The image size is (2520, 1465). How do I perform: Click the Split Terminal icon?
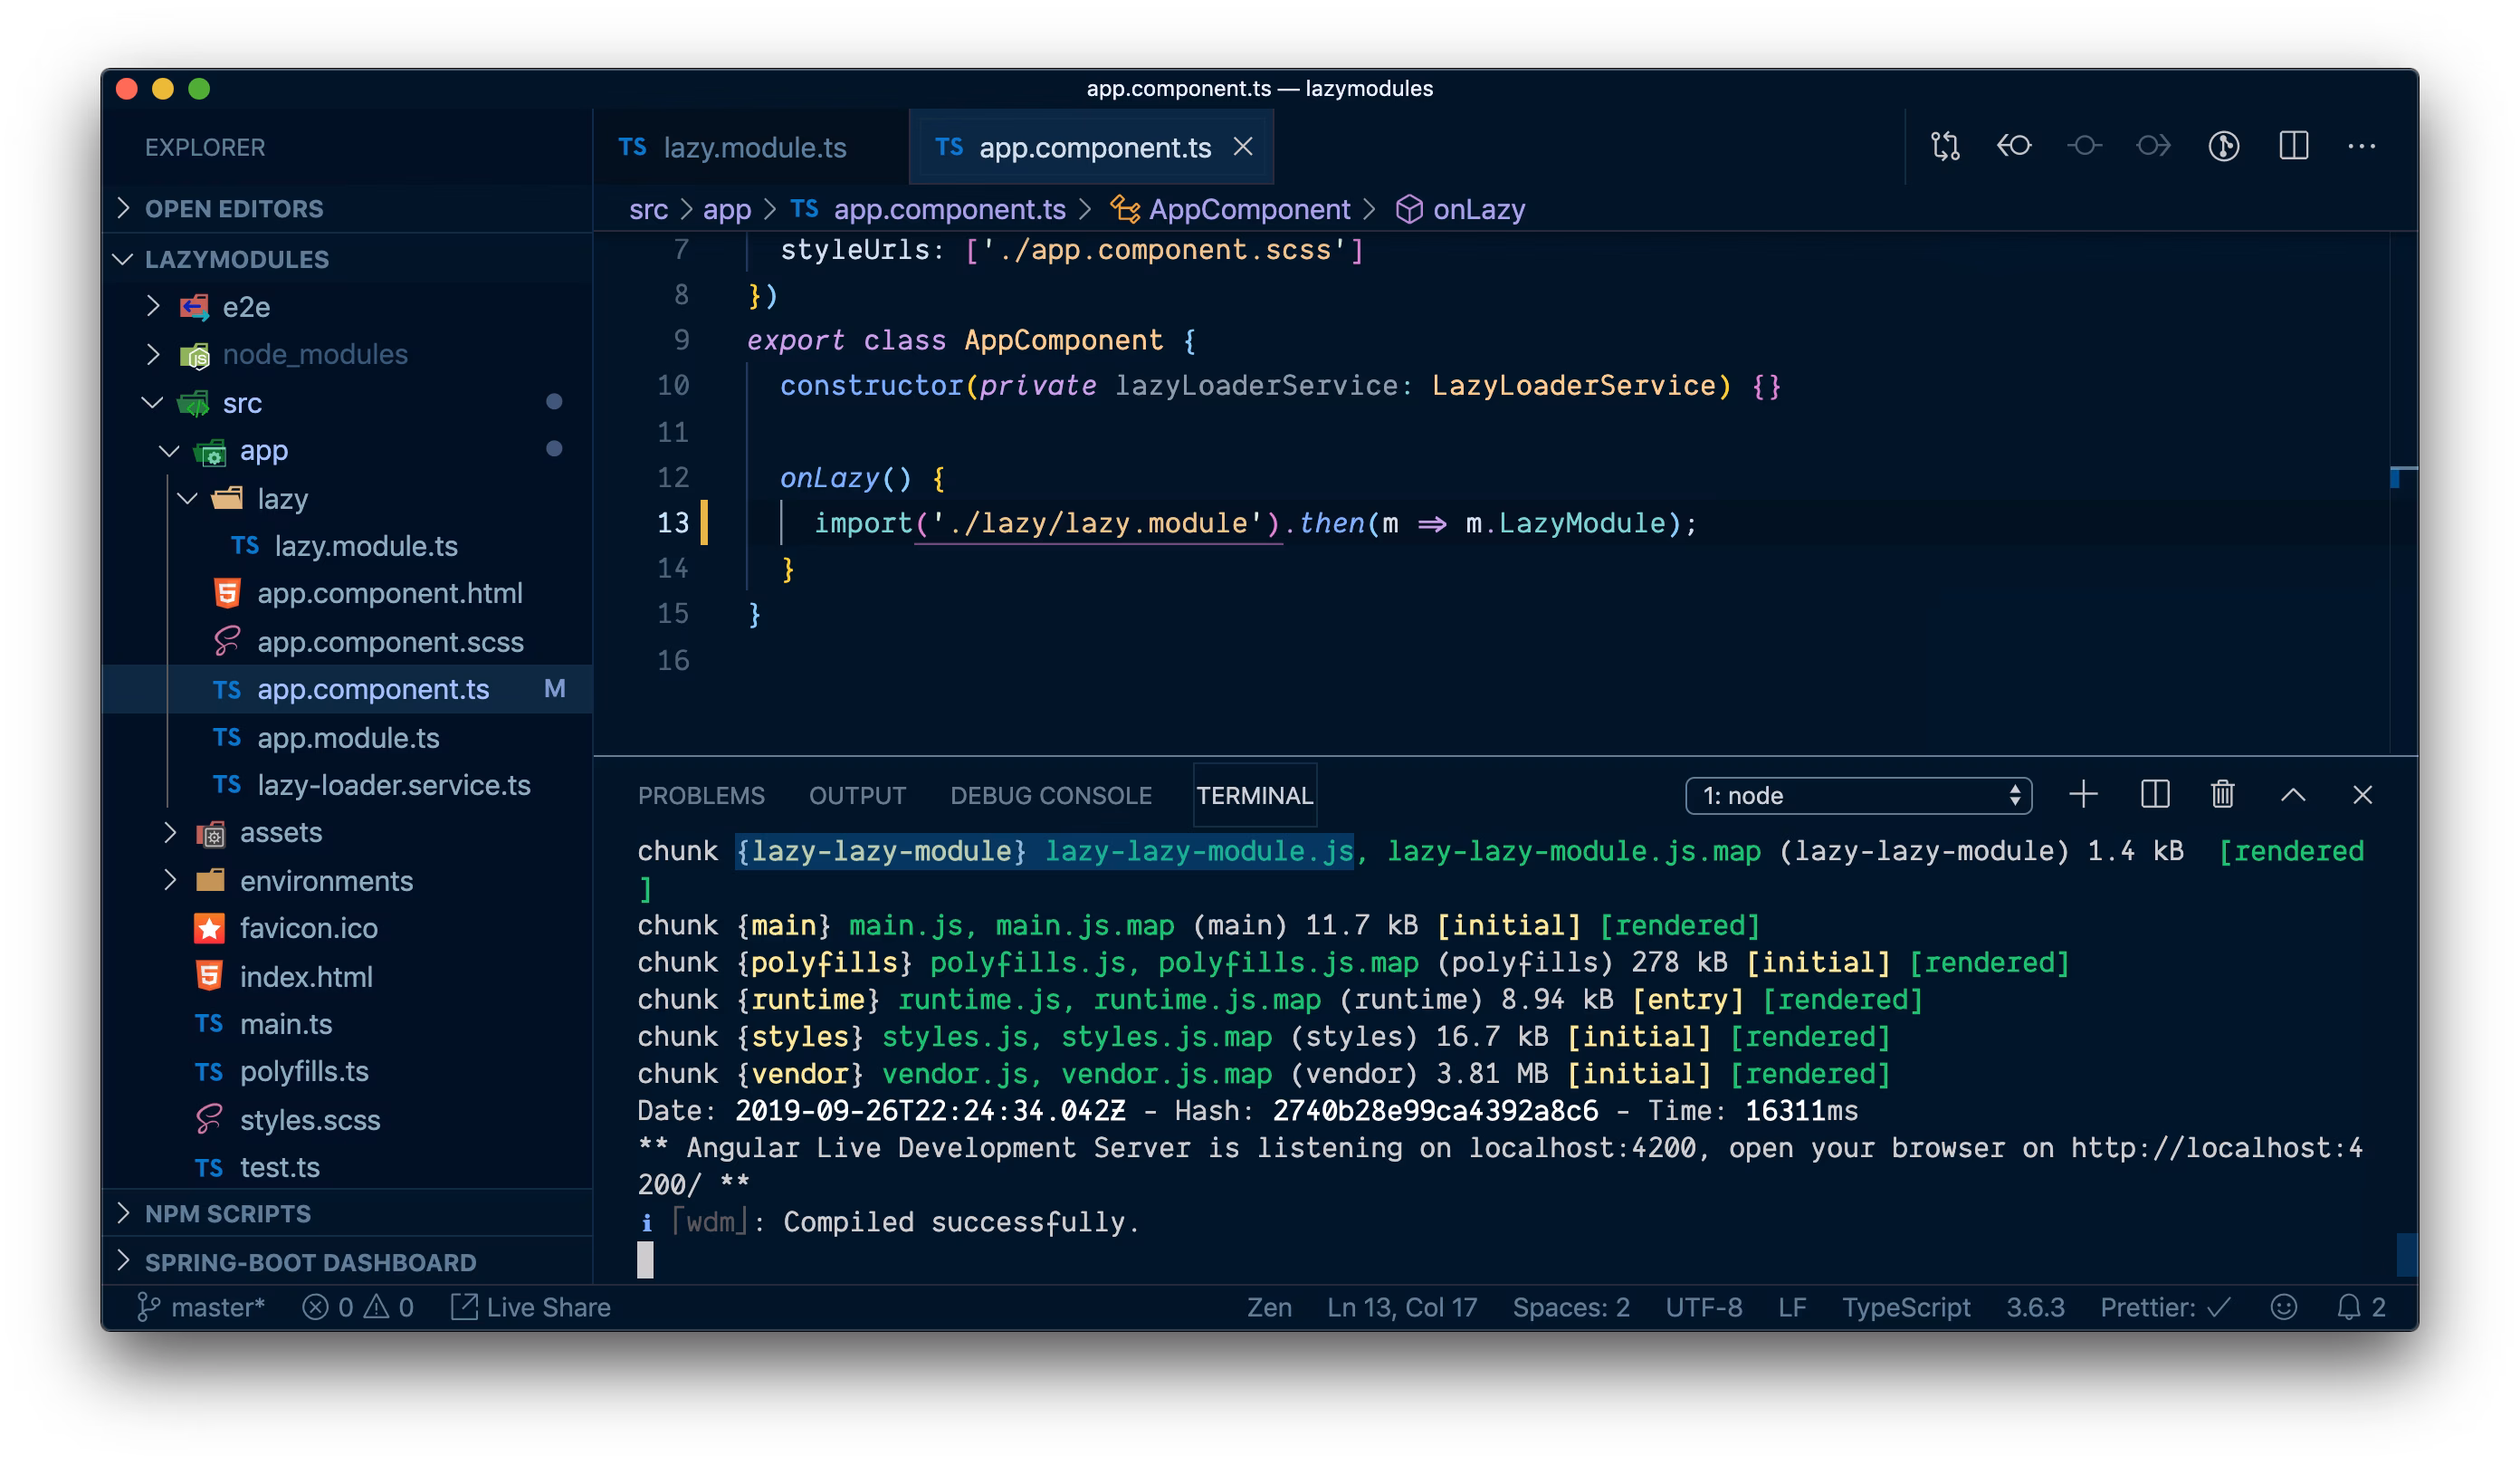tap(2154, 795)
